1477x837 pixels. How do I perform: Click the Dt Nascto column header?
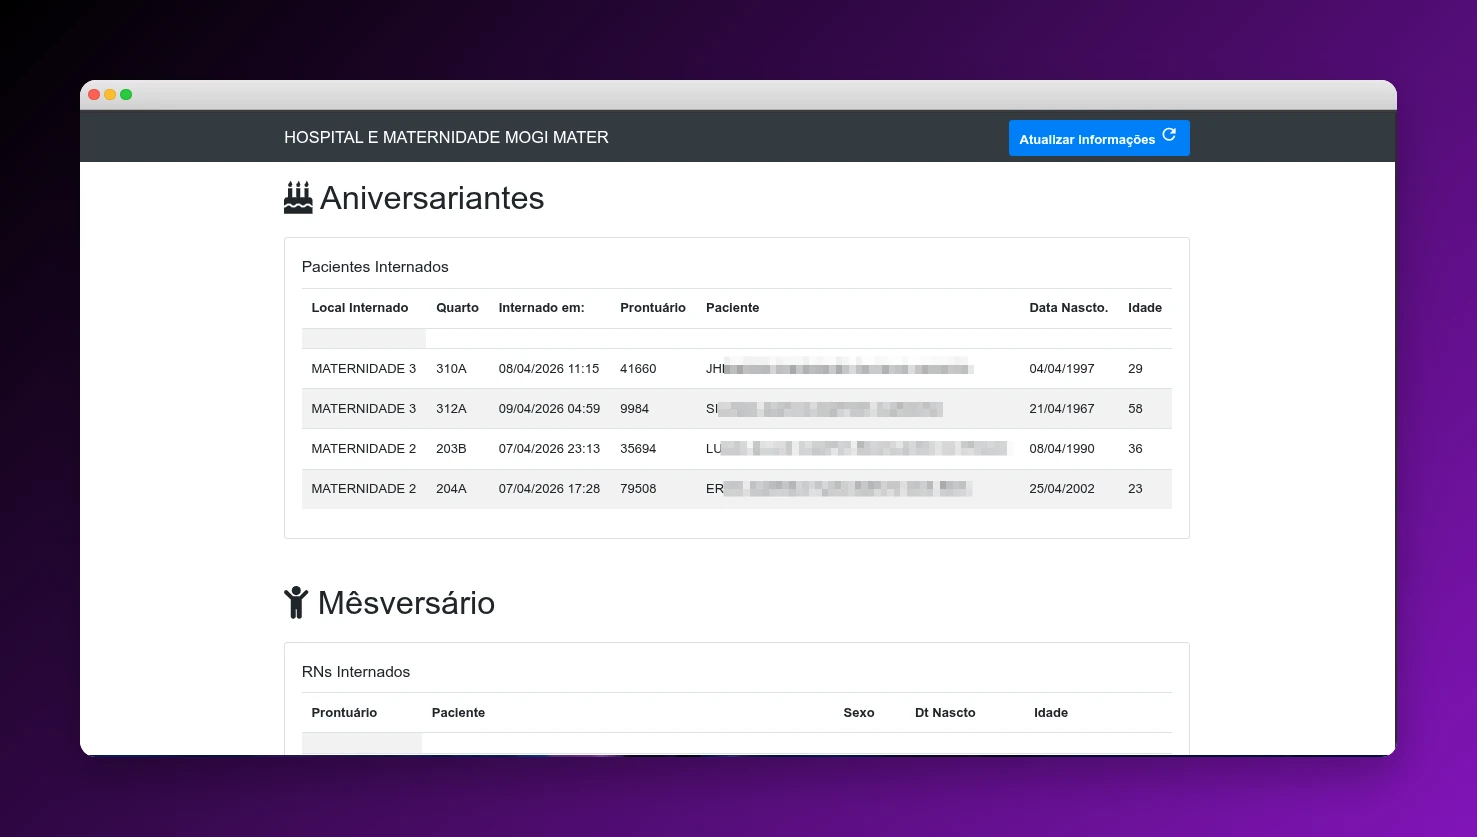tap(945, 713)
